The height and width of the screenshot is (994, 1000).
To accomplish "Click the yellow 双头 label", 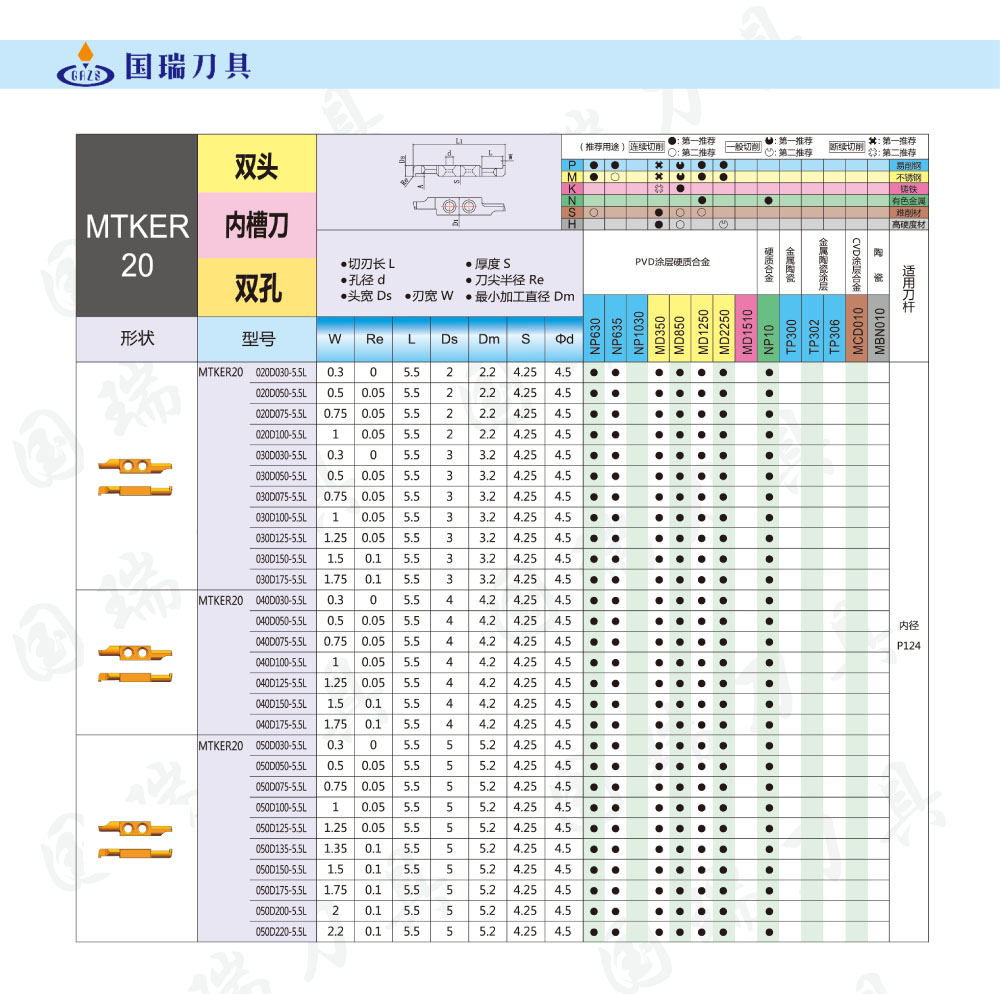I will point(257,164).
